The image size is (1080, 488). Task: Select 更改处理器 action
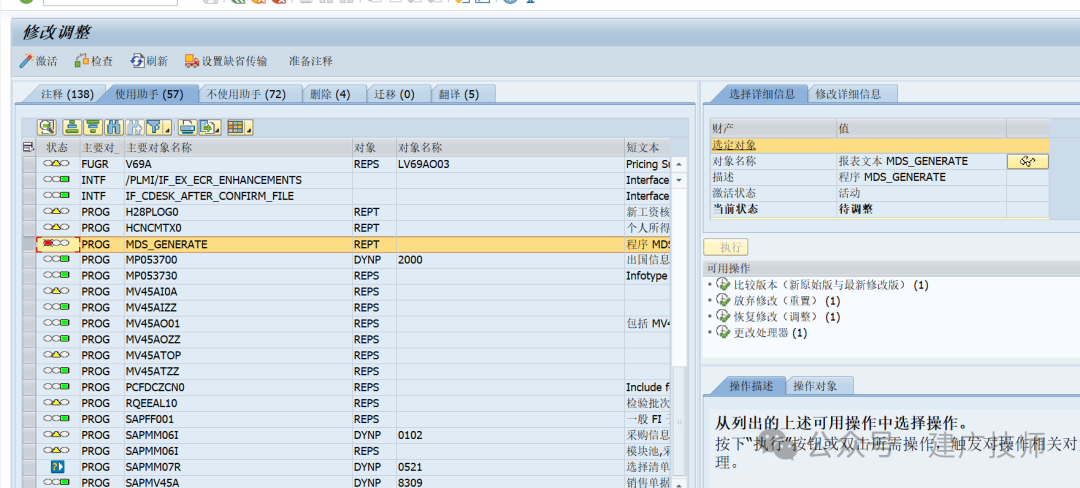coord(762,332)
